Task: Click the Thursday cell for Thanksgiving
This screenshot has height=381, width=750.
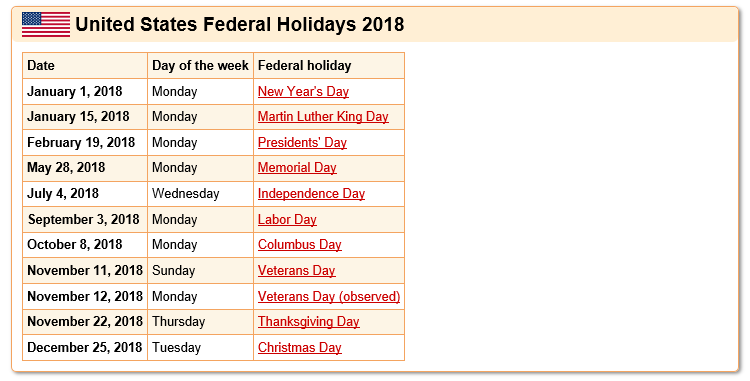Action: coord(200,322)
